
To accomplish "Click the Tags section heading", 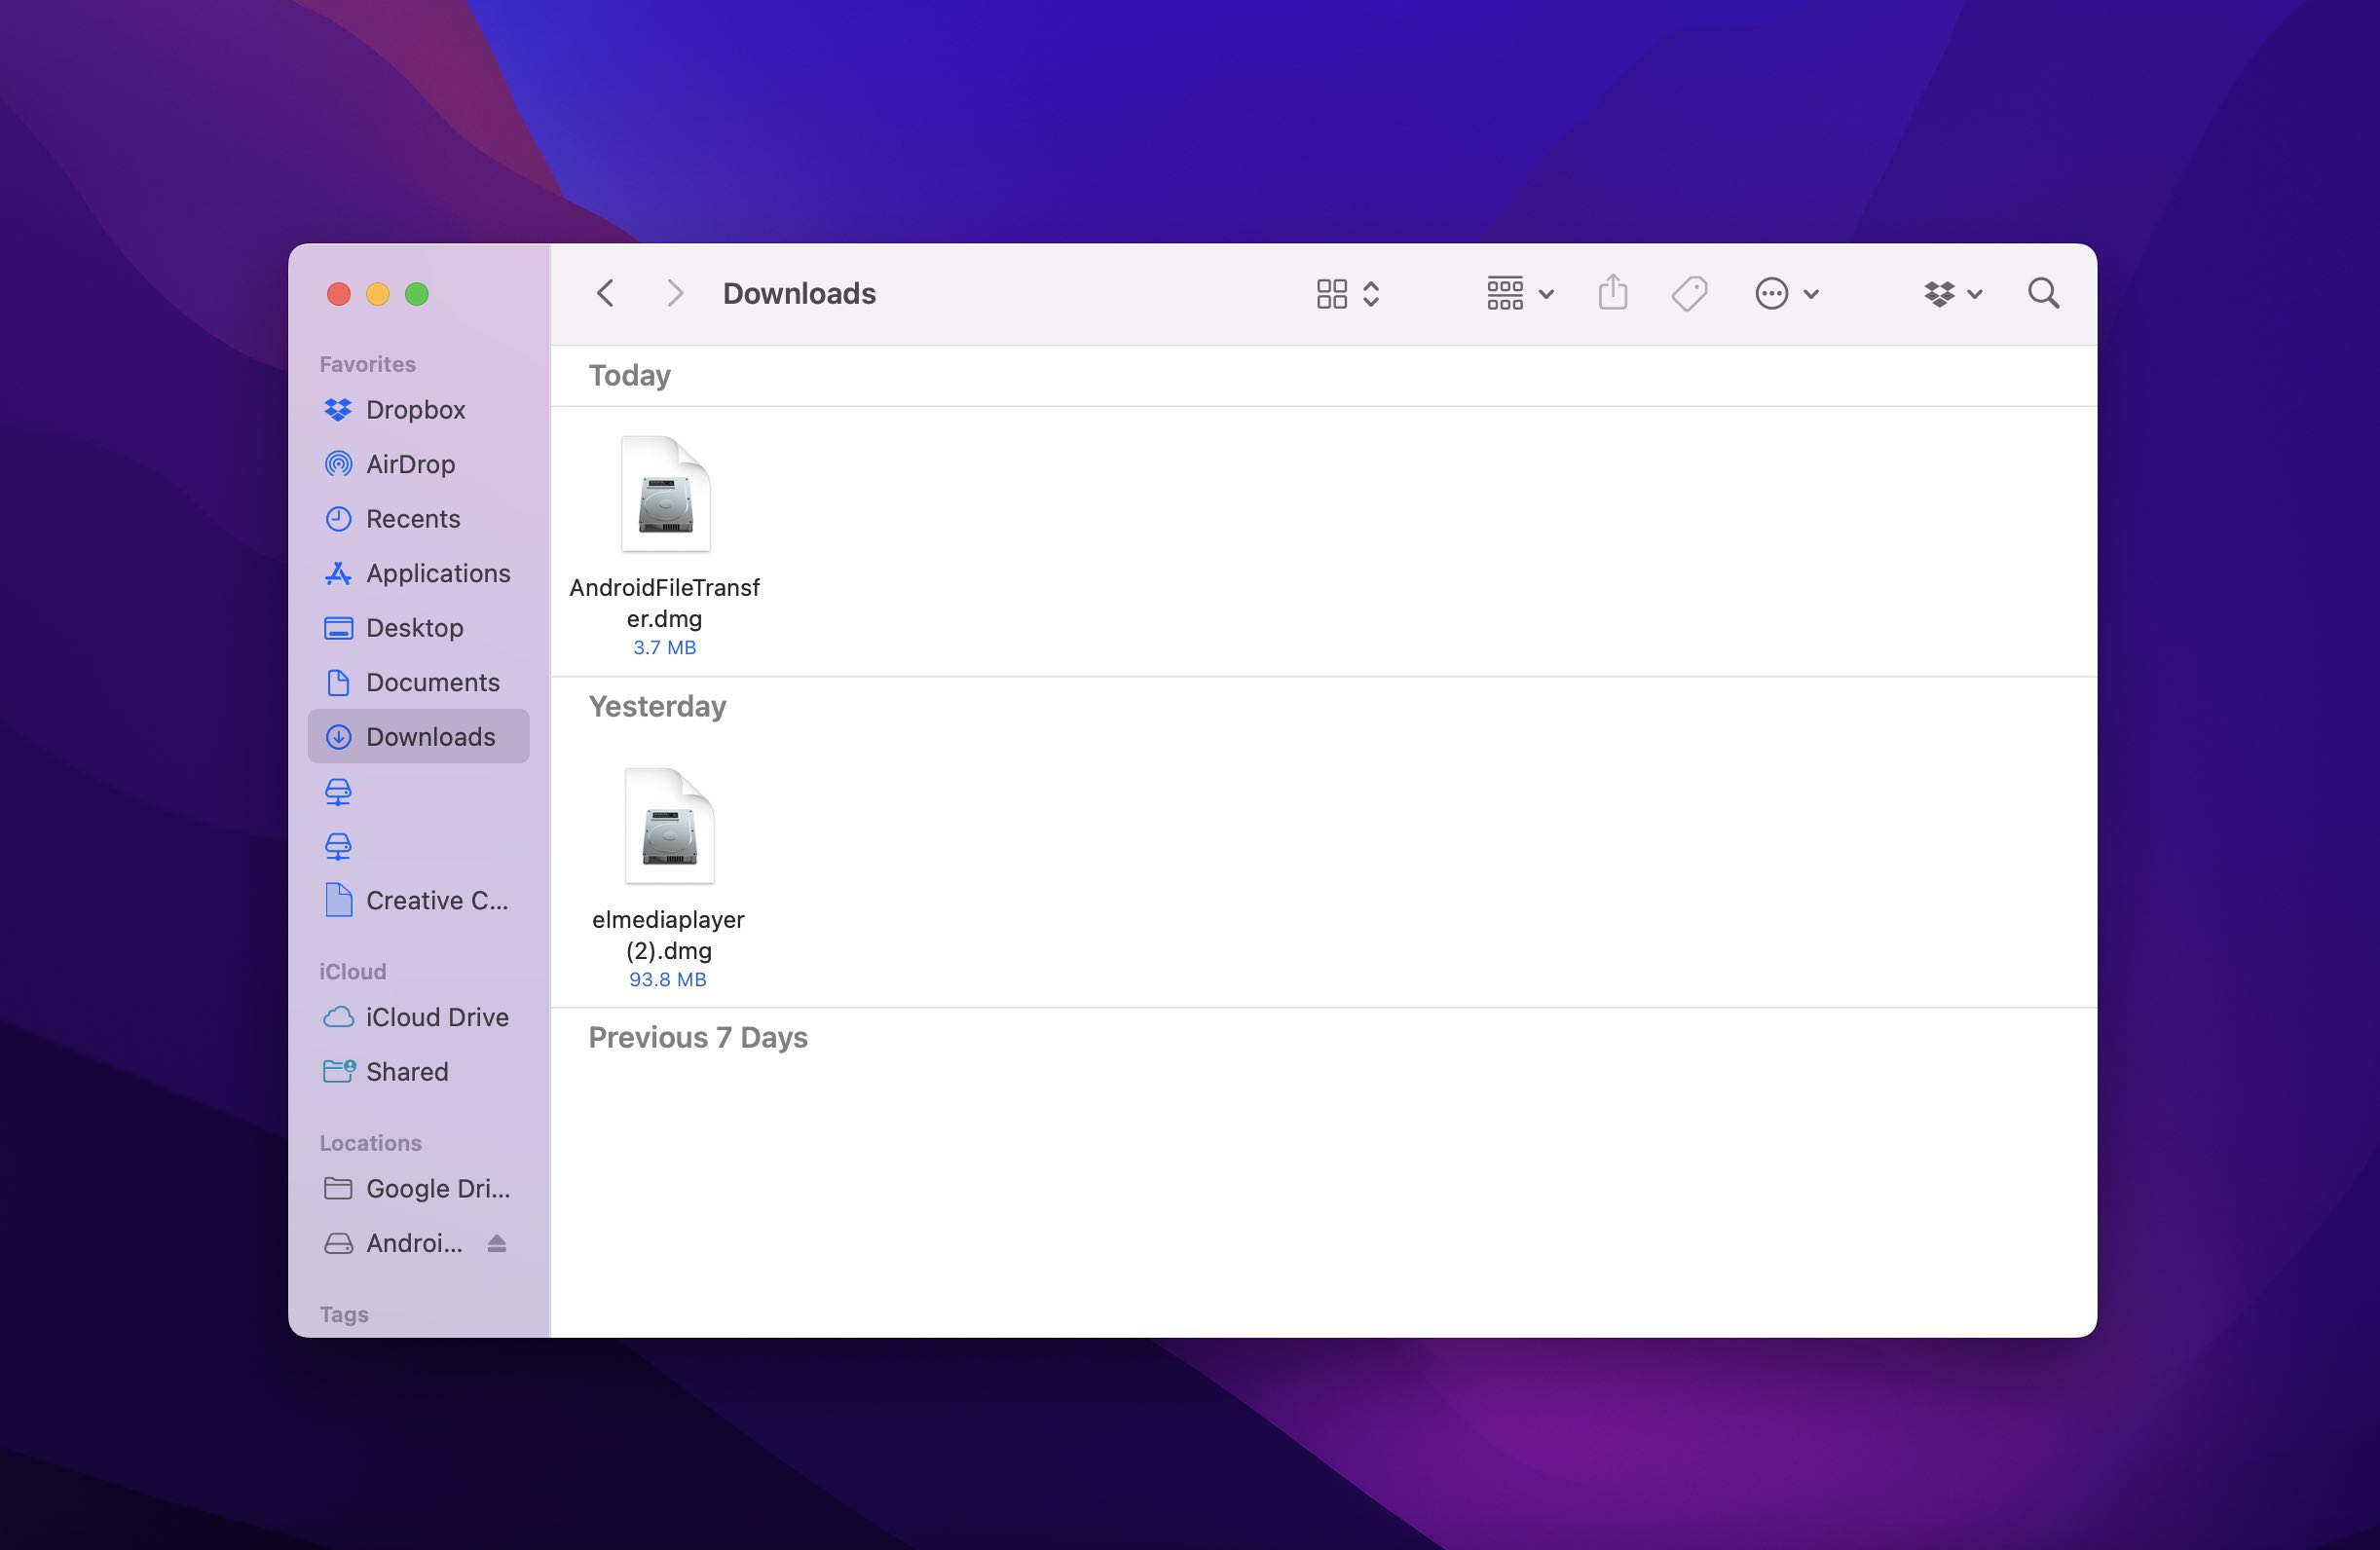I will (344, 1314).
